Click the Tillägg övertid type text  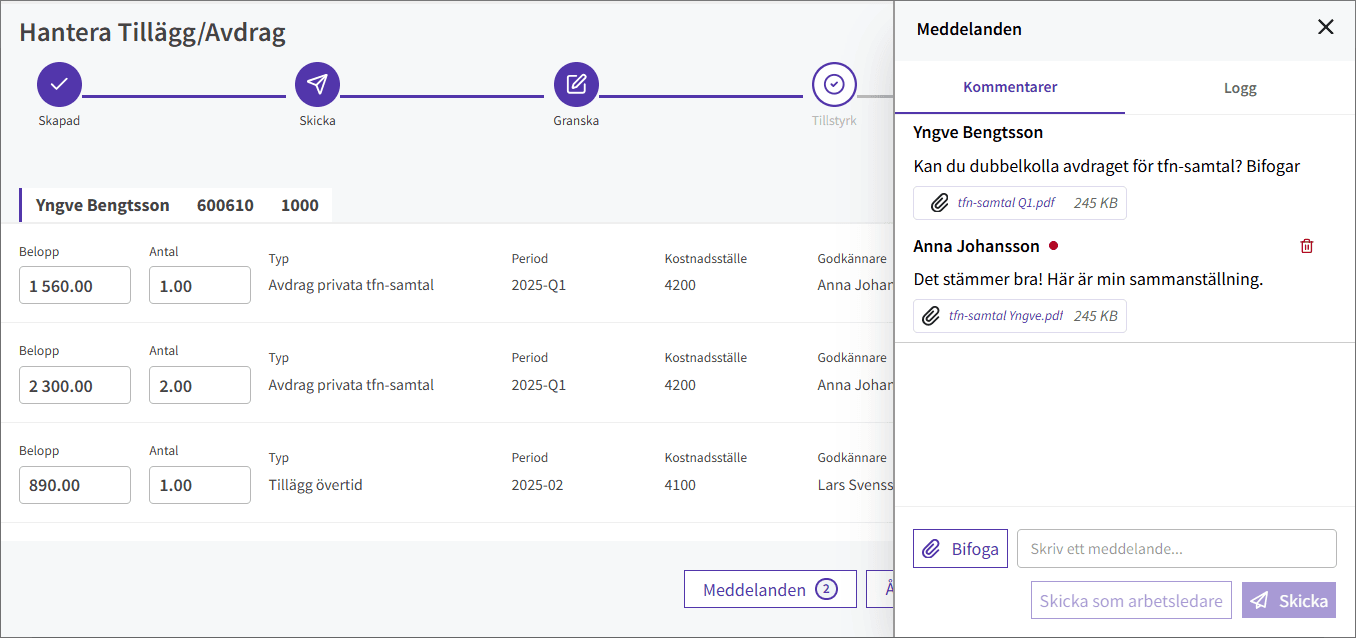pos(315,485)
